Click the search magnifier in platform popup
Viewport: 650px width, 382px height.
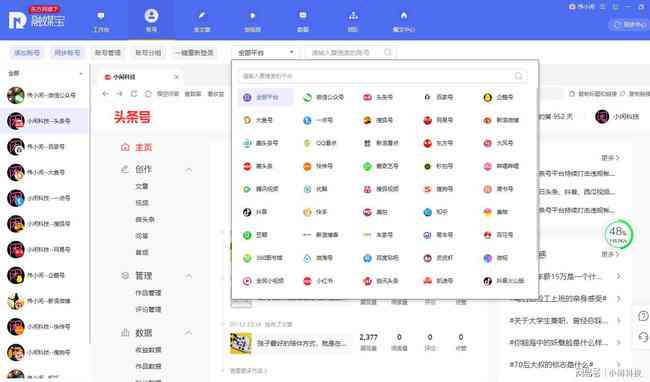point(519,76)
